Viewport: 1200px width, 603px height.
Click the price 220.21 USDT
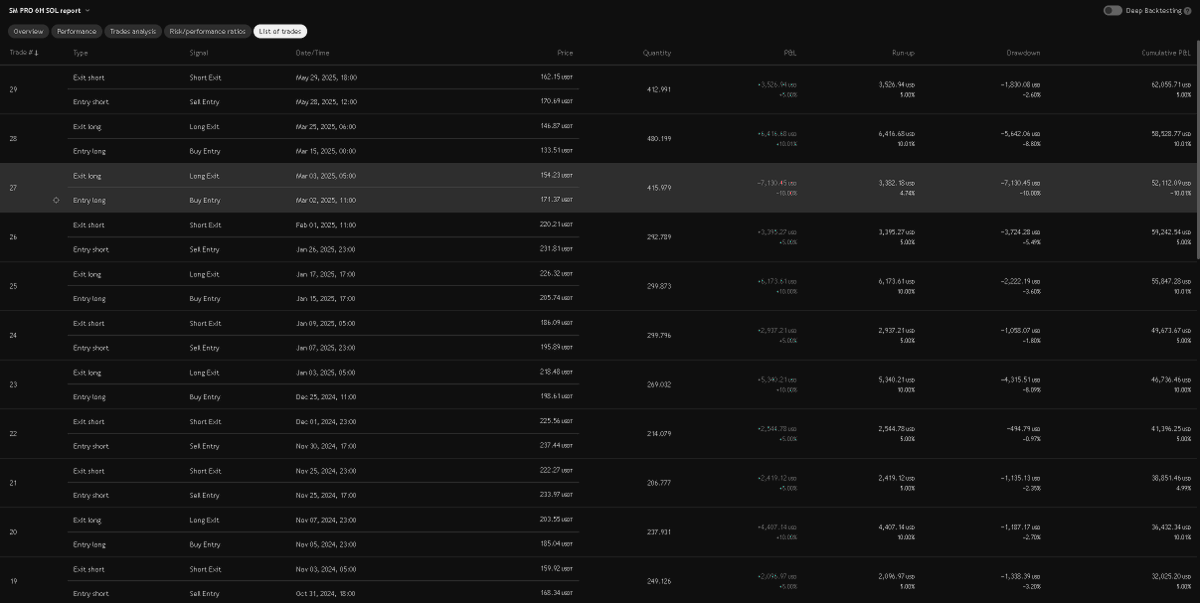click(556, 224)
